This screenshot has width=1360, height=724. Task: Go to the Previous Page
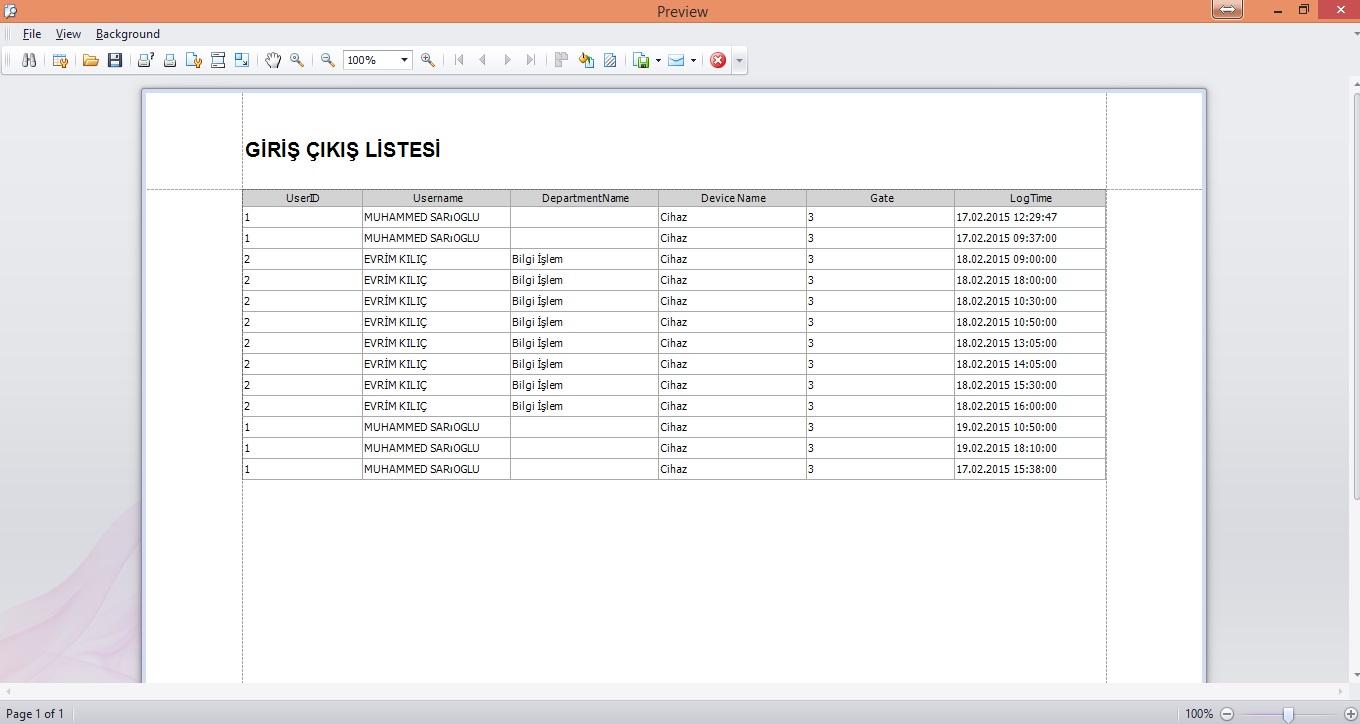pyautogui.click(x=483, y=60)
